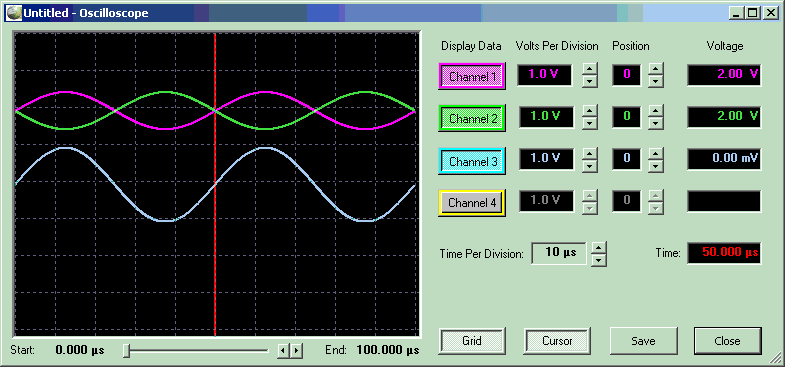Increase Channel 1 volts per division
The image size is (785, 367).
[x=590, y=70]
